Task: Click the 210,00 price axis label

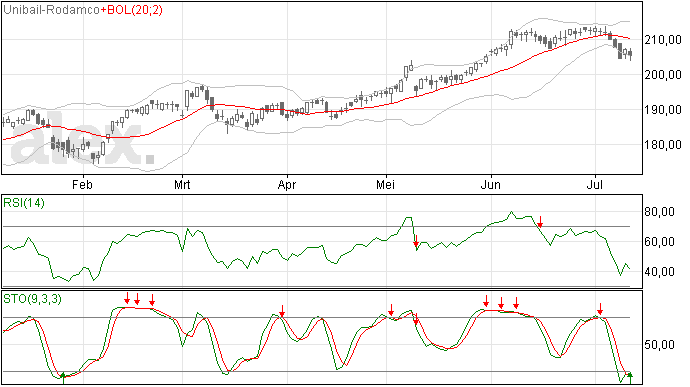Action: click(x=663, y=40)
